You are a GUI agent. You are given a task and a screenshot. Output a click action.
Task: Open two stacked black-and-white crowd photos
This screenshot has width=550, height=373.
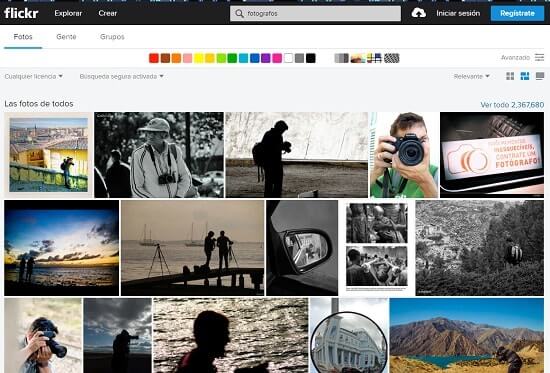pos(377,248)
